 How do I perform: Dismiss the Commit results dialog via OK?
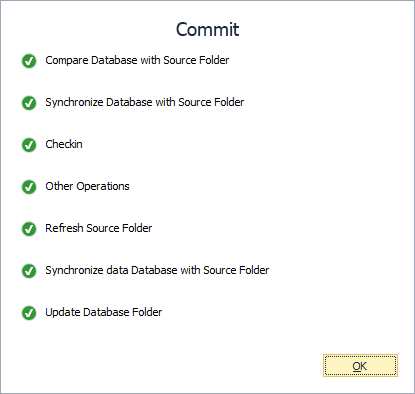pyautogui.click(x=360, y=366)
